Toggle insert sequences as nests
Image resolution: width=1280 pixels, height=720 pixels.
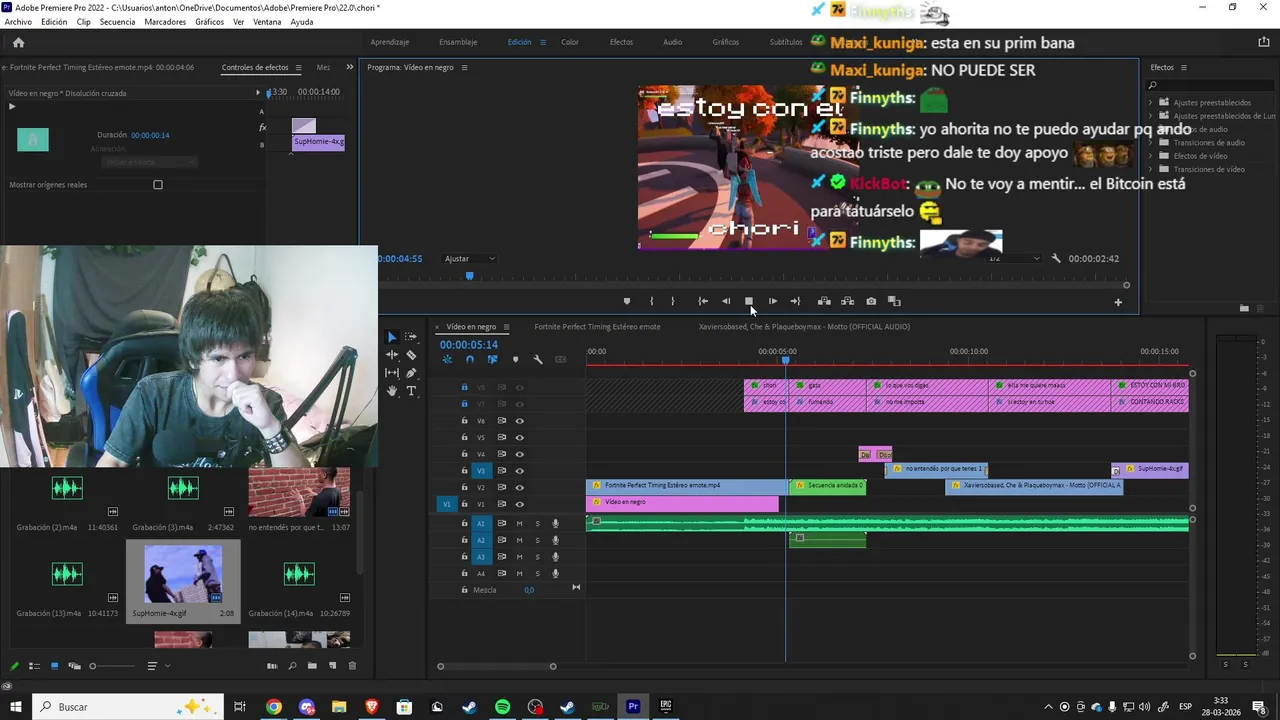447,360
